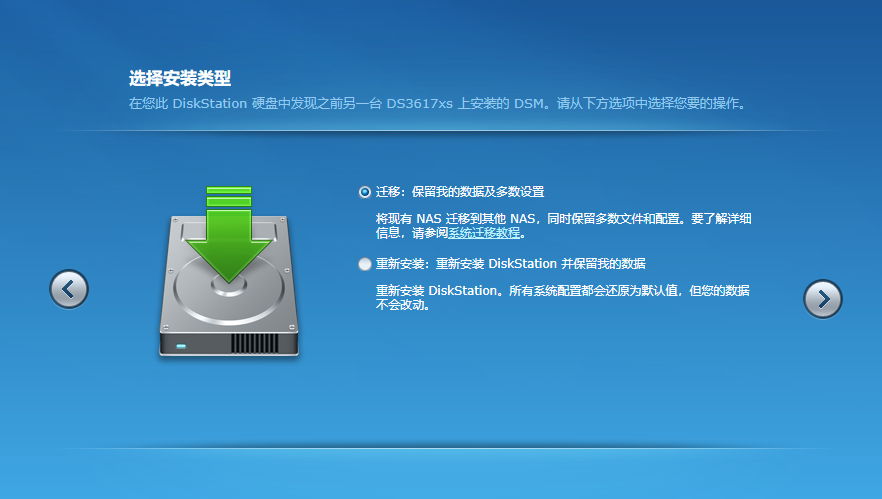Screen dimensions: 882x499
Task: Click the 重新安装 DiskStation 并保留我的数据 label
Action: (511, 264)
